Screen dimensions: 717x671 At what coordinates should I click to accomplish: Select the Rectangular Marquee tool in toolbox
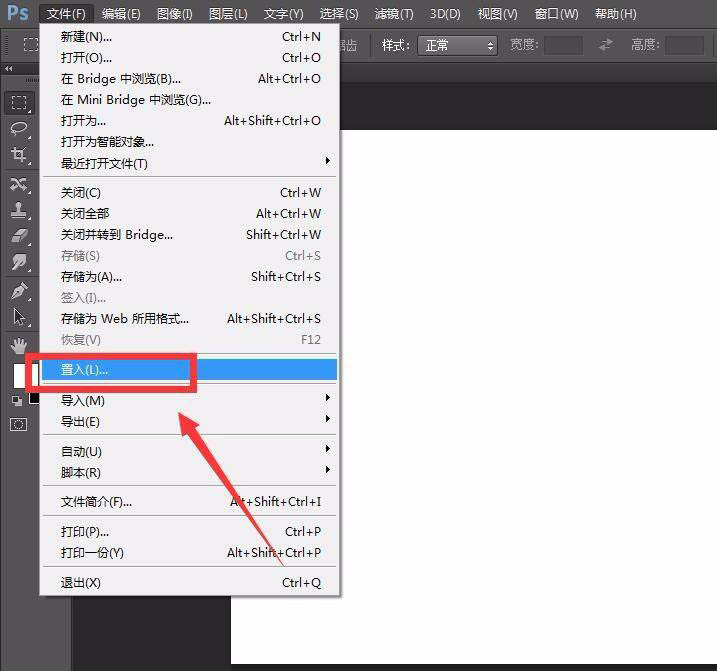point(19,102)
